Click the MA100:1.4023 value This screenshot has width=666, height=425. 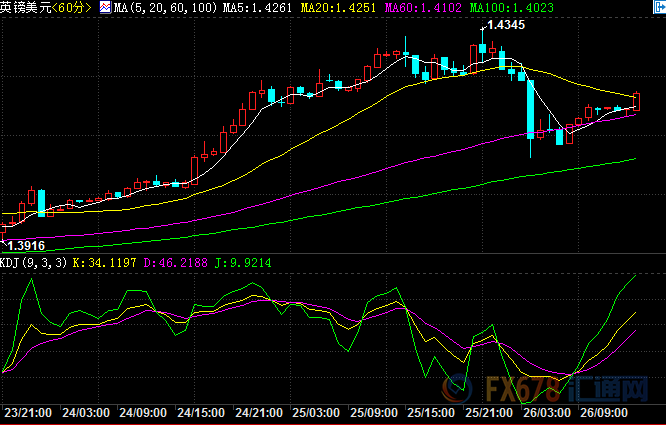(512, 8)
